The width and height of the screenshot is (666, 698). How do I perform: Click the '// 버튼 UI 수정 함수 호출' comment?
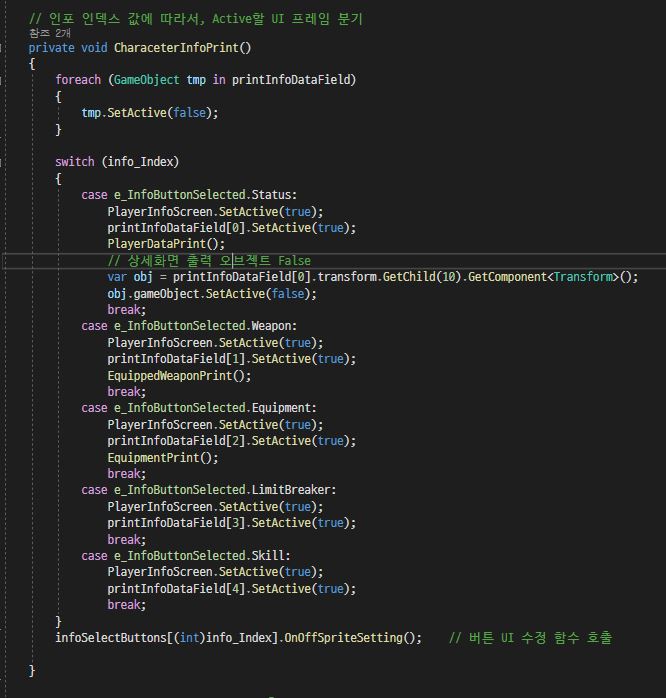pos(531,637)
